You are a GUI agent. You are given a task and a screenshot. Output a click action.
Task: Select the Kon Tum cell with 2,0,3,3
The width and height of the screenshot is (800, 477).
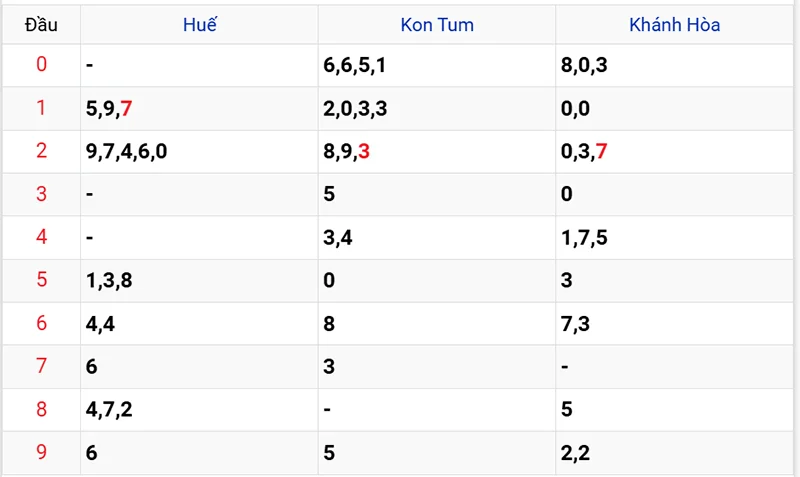click(x=355, y=108)
